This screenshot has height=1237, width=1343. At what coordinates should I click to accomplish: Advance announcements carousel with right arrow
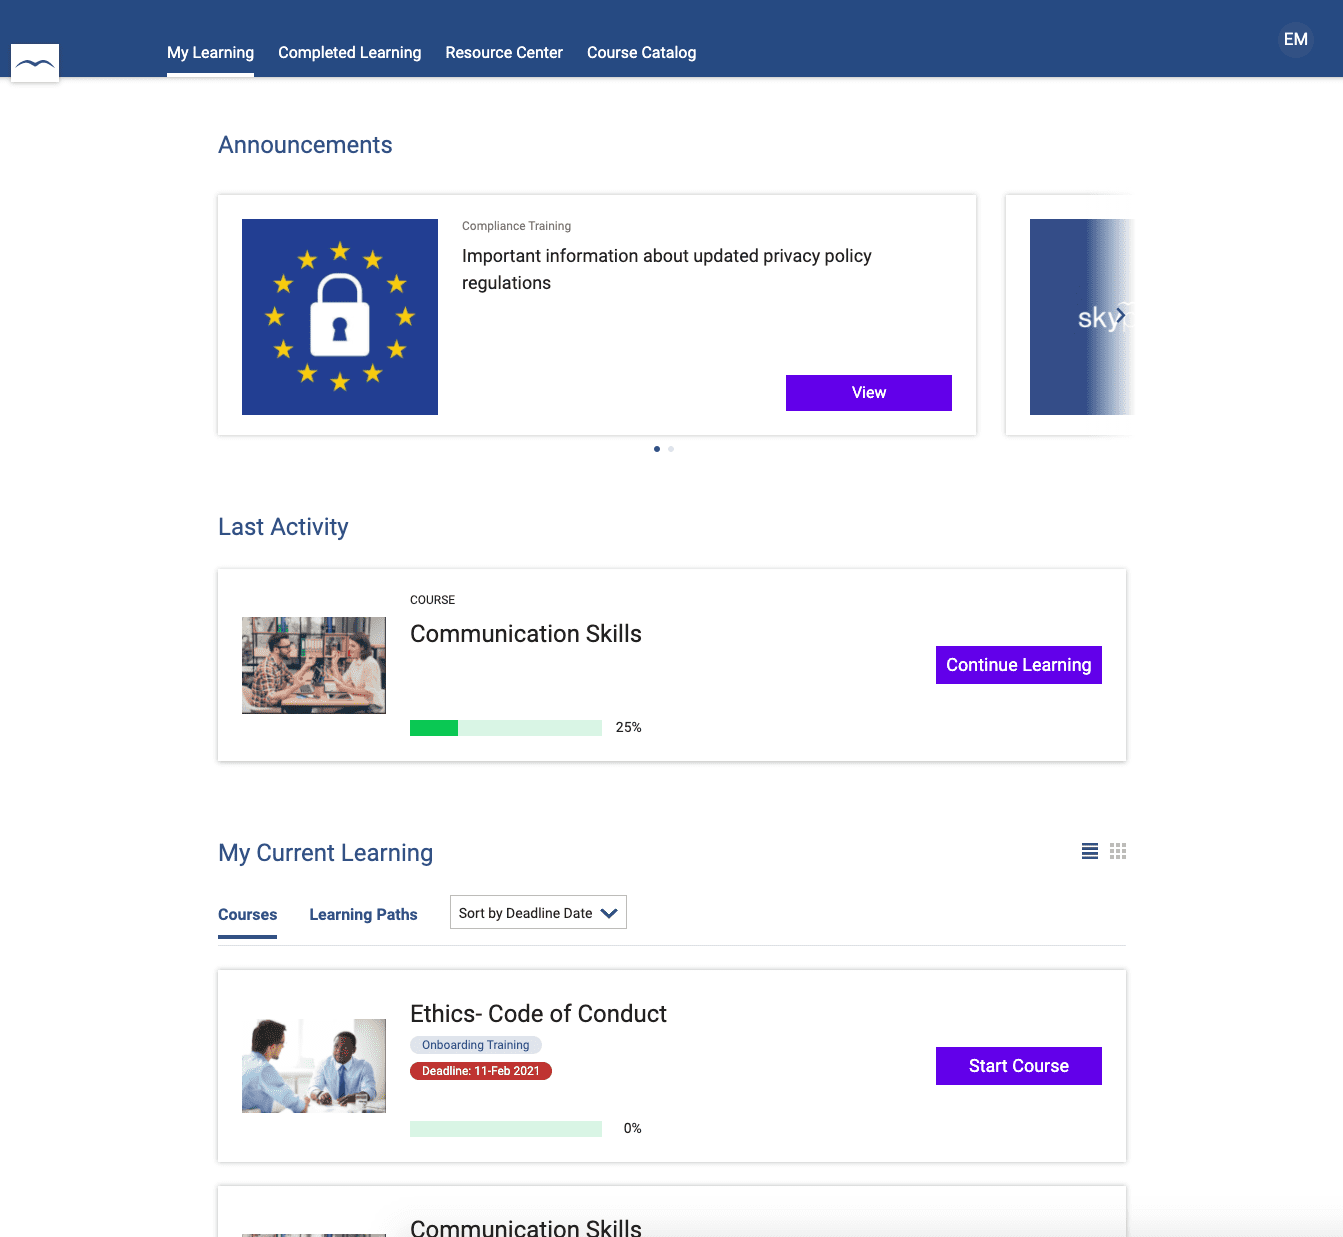pos(1120,315)
